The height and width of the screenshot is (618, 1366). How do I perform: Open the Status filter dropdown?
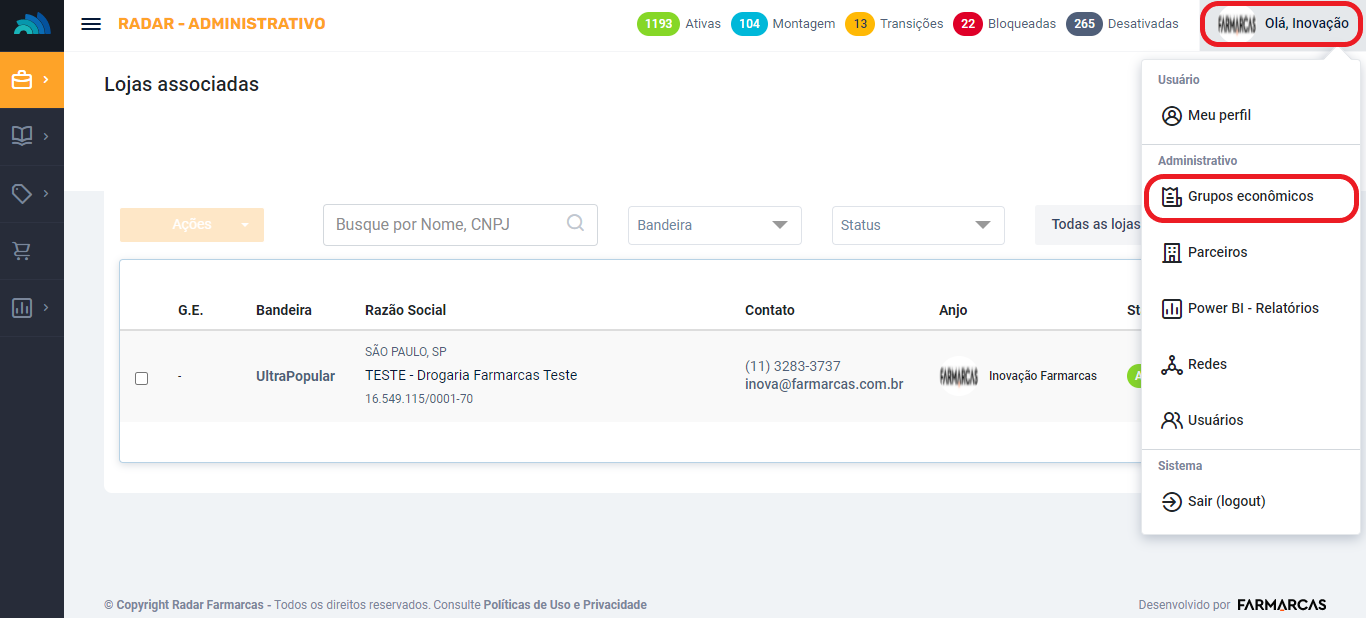click(x=917, y=225)
